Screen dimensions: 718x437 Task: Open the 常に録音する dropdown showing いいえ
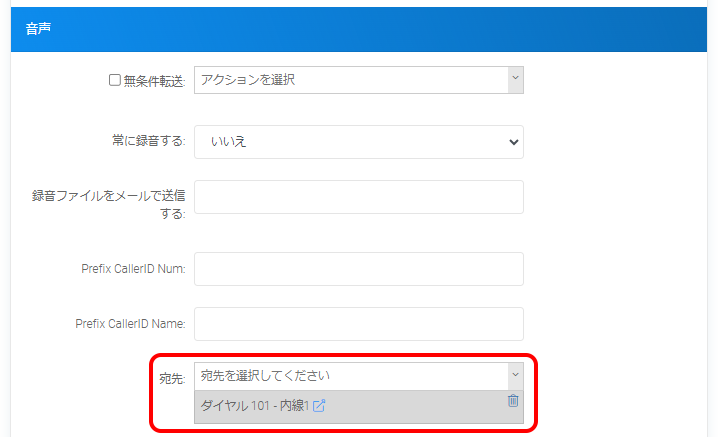tap(358, 142)
